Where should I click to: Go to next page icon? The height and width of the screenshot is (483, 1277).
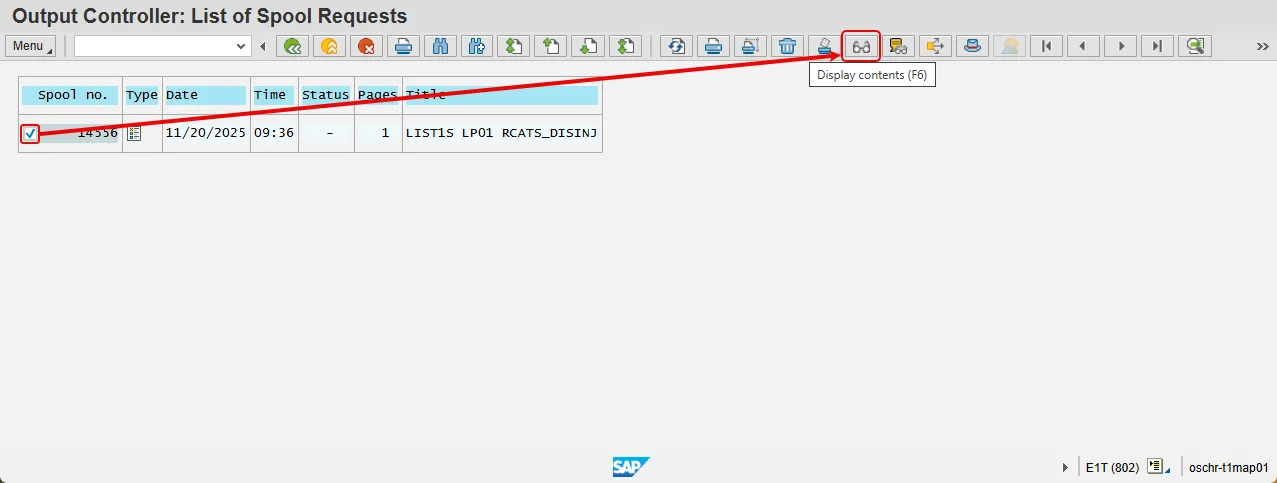click(587, 46)
